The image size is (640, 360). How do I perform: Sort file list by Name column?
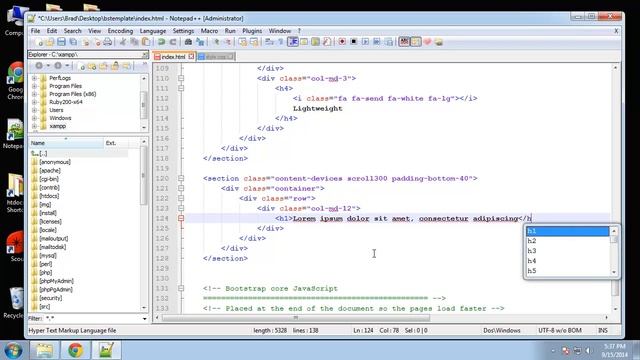point(66,143)
